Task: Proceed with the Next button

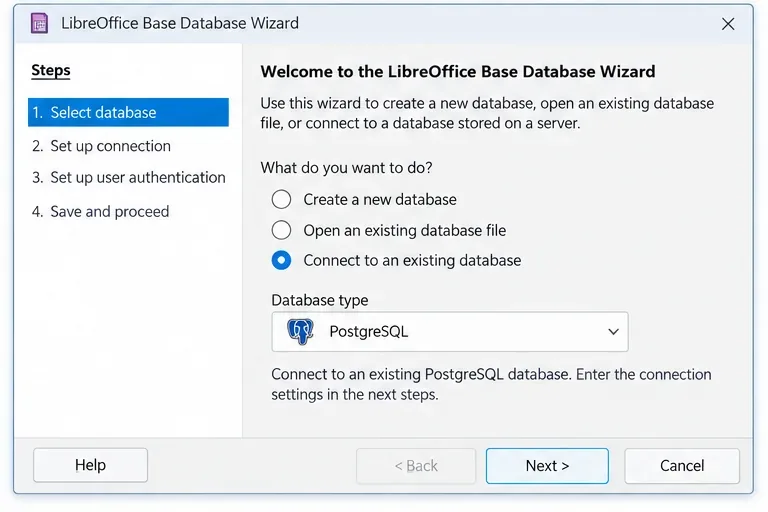Action: [547, 465]
